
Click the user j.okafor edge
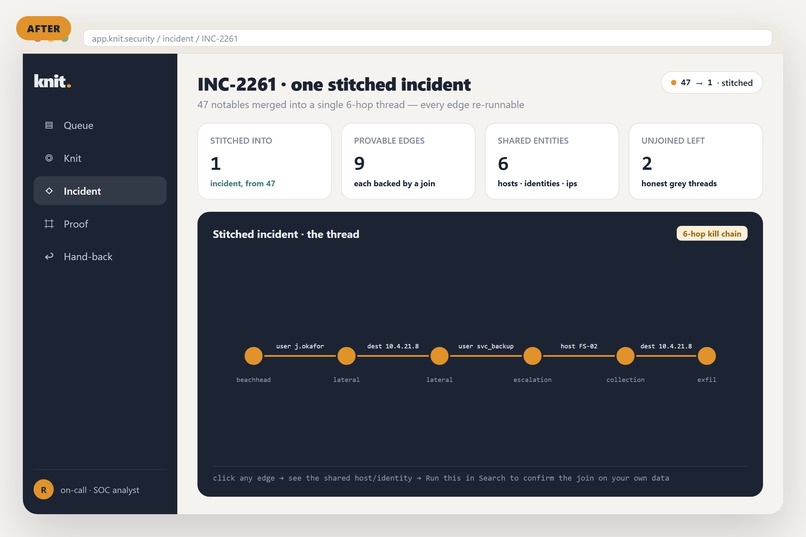(300, 356)
